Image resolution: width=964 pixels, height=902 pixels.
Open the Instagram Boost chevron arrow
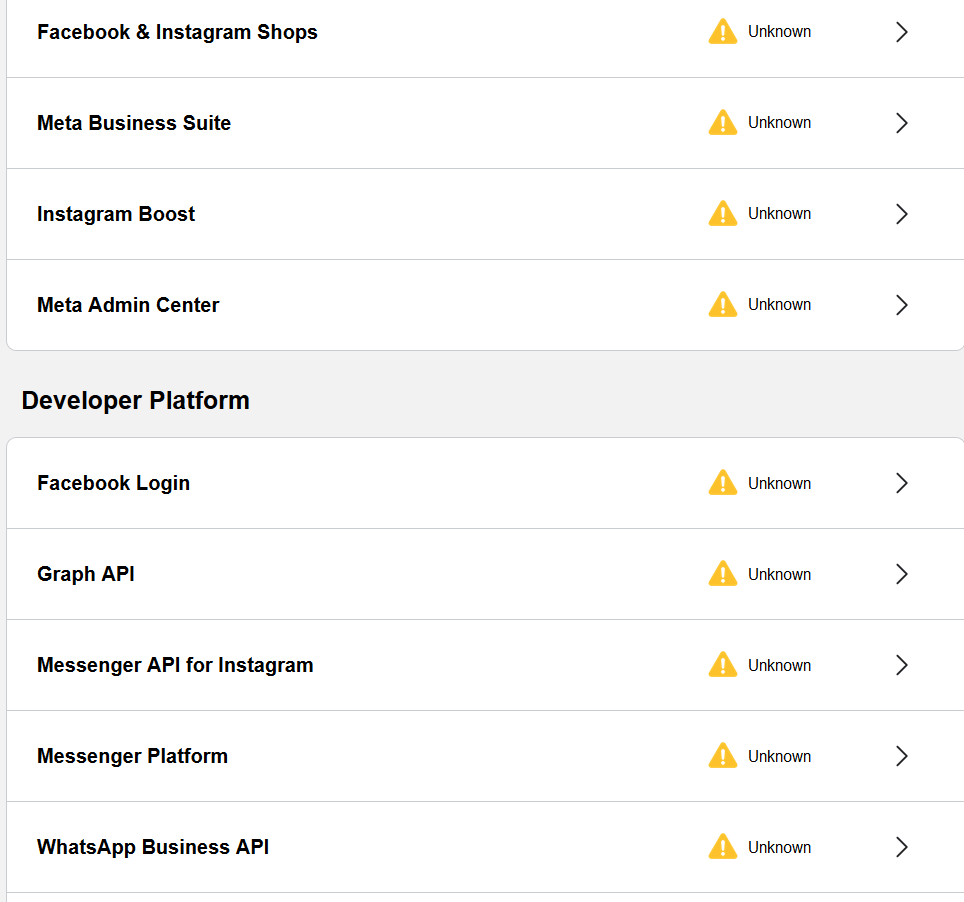point(901,214)
